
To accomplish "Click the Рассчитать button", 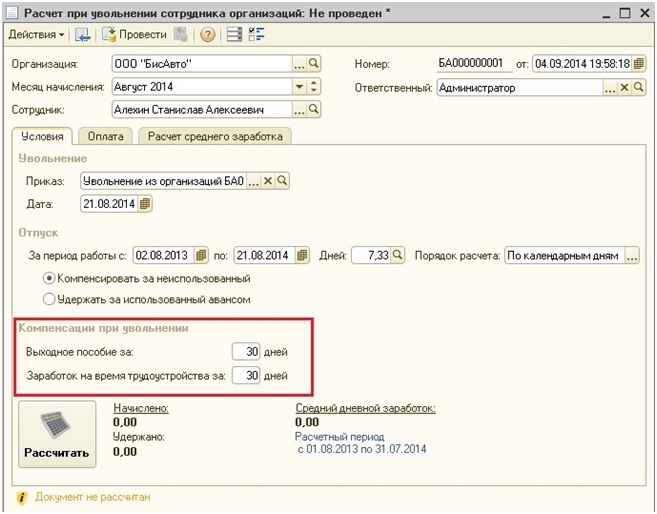I will point(57,434).
